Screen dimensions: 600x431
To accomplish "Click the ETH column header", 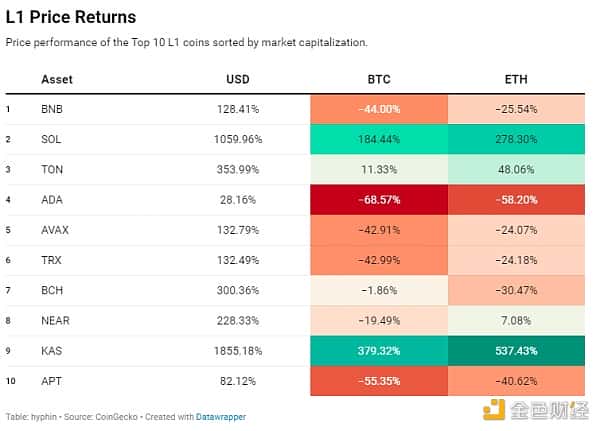I will 516,79.
